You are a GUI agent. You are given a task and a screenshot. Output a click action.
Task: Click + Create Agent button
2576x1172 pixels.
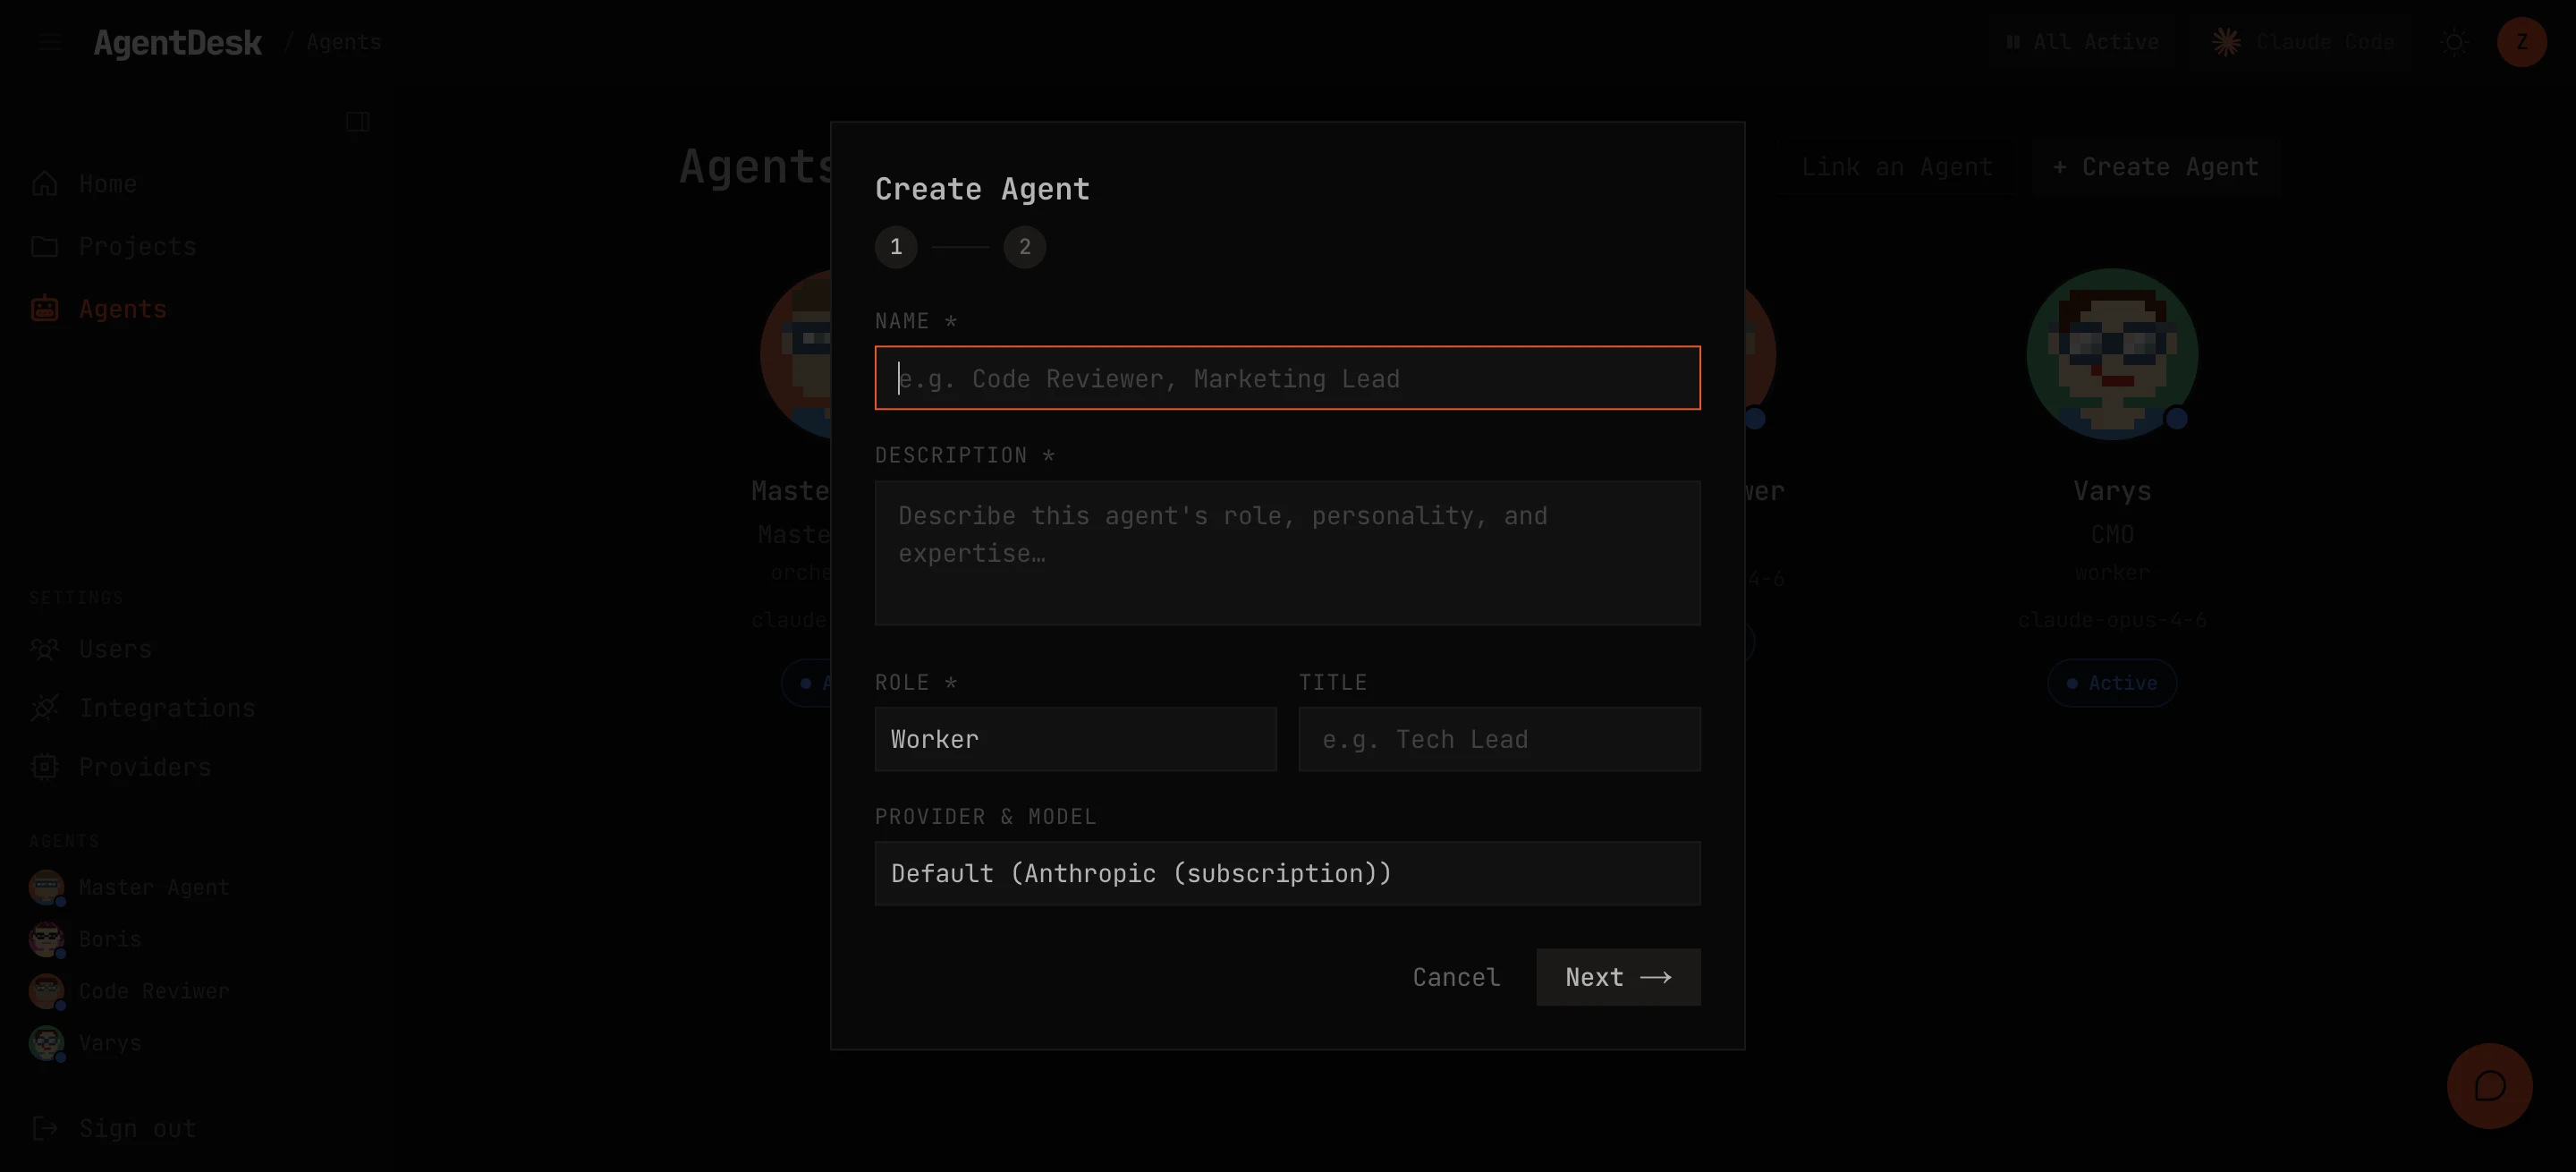point(2155,167)
